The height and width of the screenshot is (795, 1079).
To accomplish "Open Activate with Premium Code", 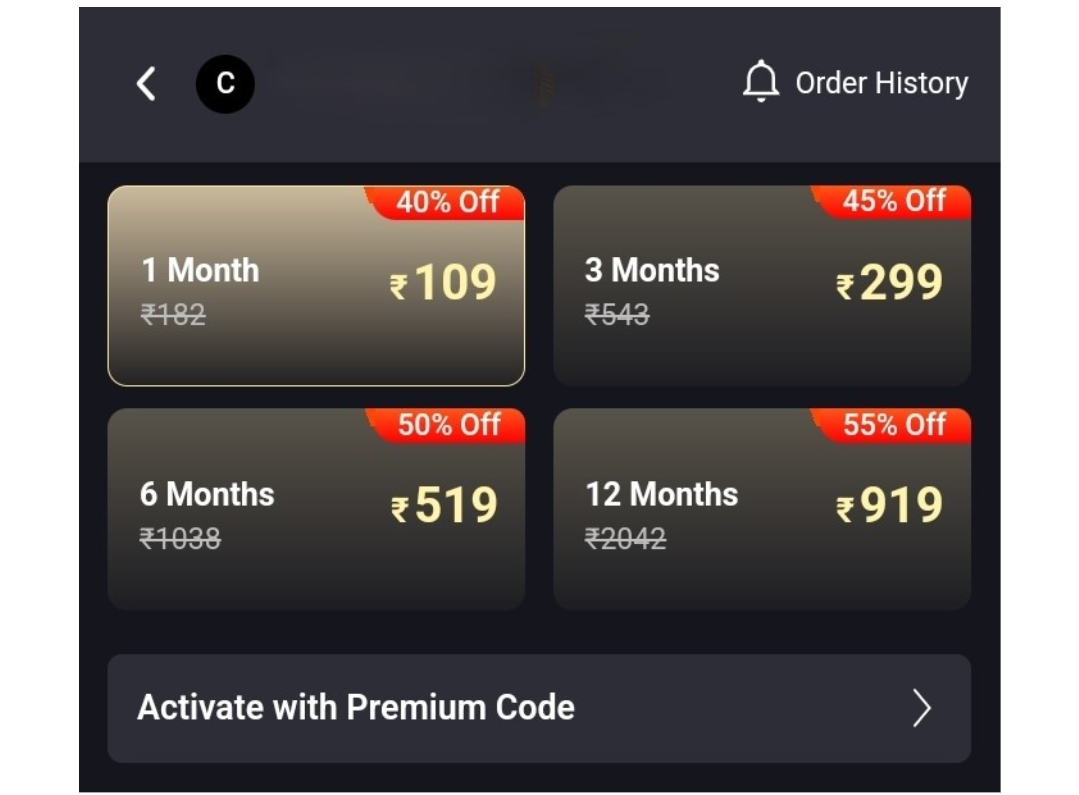I will (x=356, y=708).
